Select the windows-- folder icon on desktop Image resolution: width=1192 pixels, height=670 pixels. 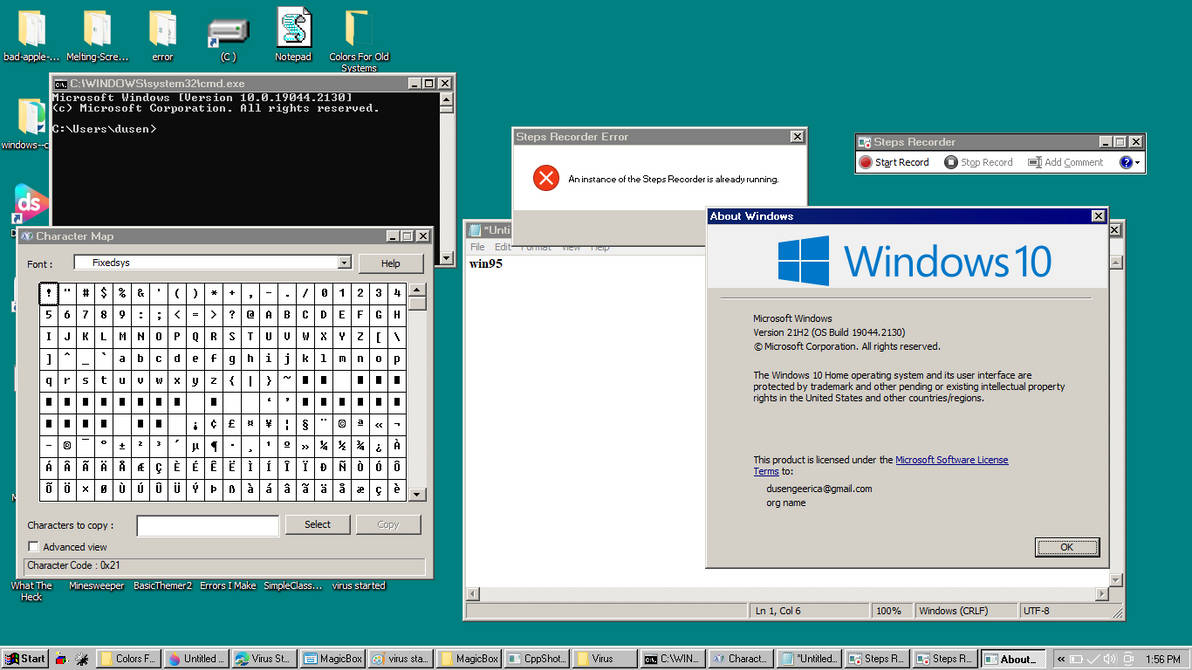[x=30, y=117]
